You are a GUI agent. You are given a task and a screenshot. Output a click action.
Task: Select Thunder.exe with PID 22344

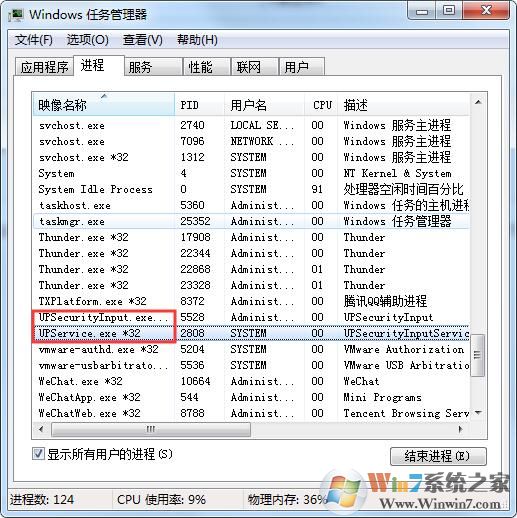pos(251,253)
